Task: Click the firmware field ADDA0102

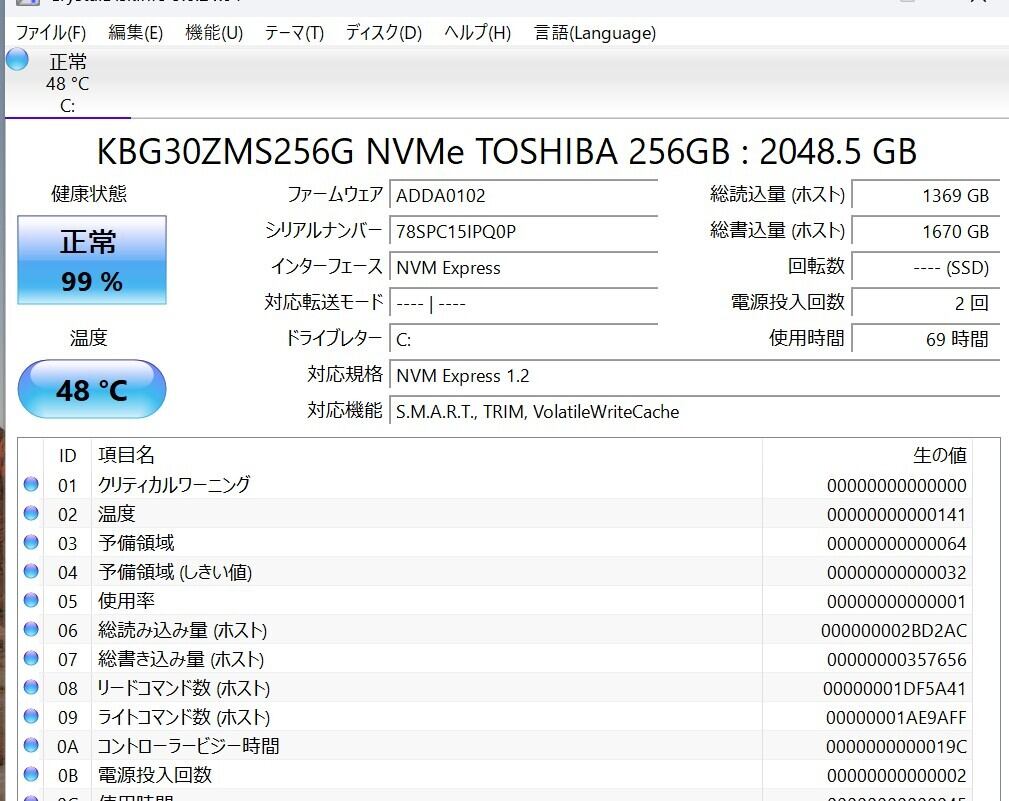Action: click(x=523, y=195)
